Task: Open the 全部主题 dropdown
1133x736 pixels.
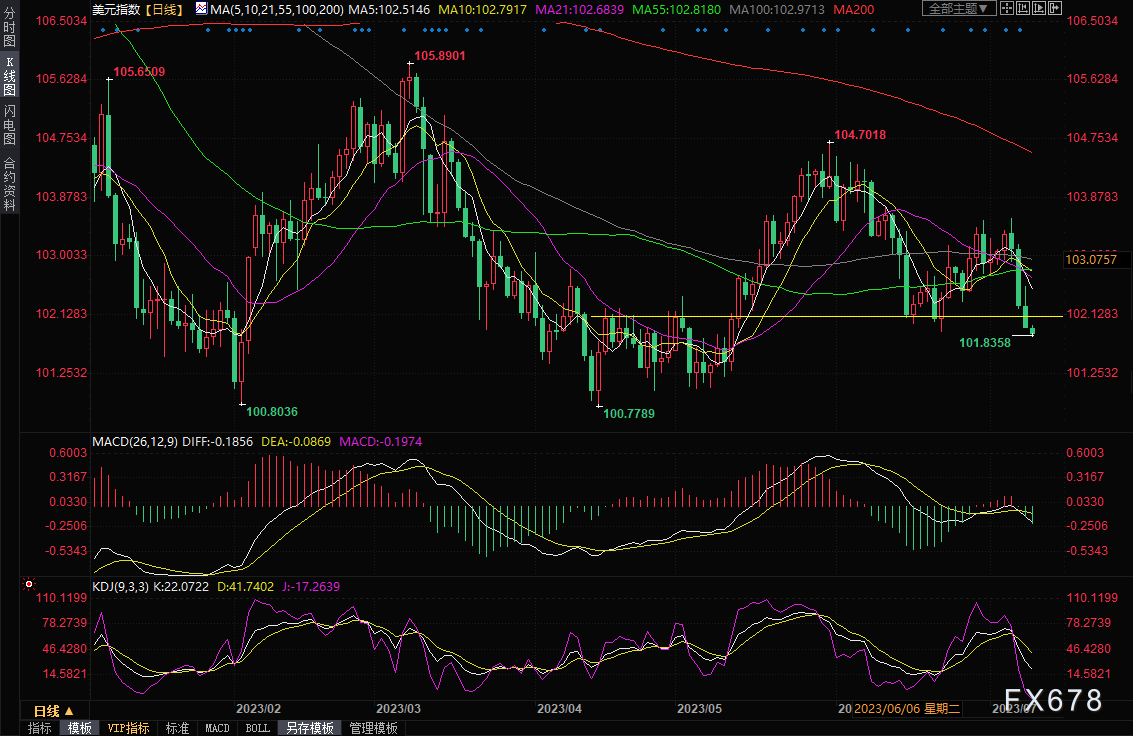Action: (x=958, y=9)
